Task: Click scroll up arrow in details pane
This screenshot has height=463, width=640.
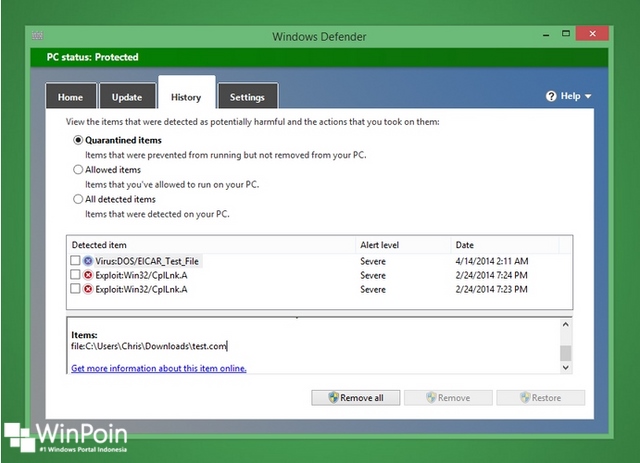Action: pos(565,325)
